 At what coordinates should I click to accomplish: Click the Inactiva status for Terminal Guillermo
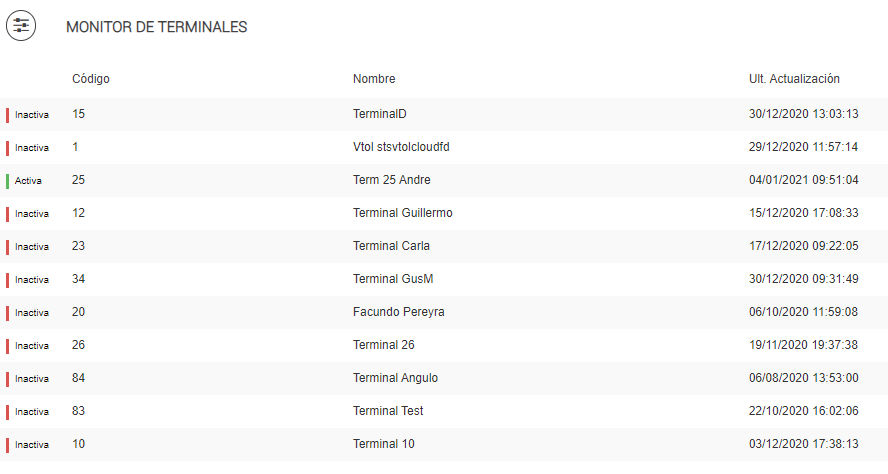pos(30,214)
